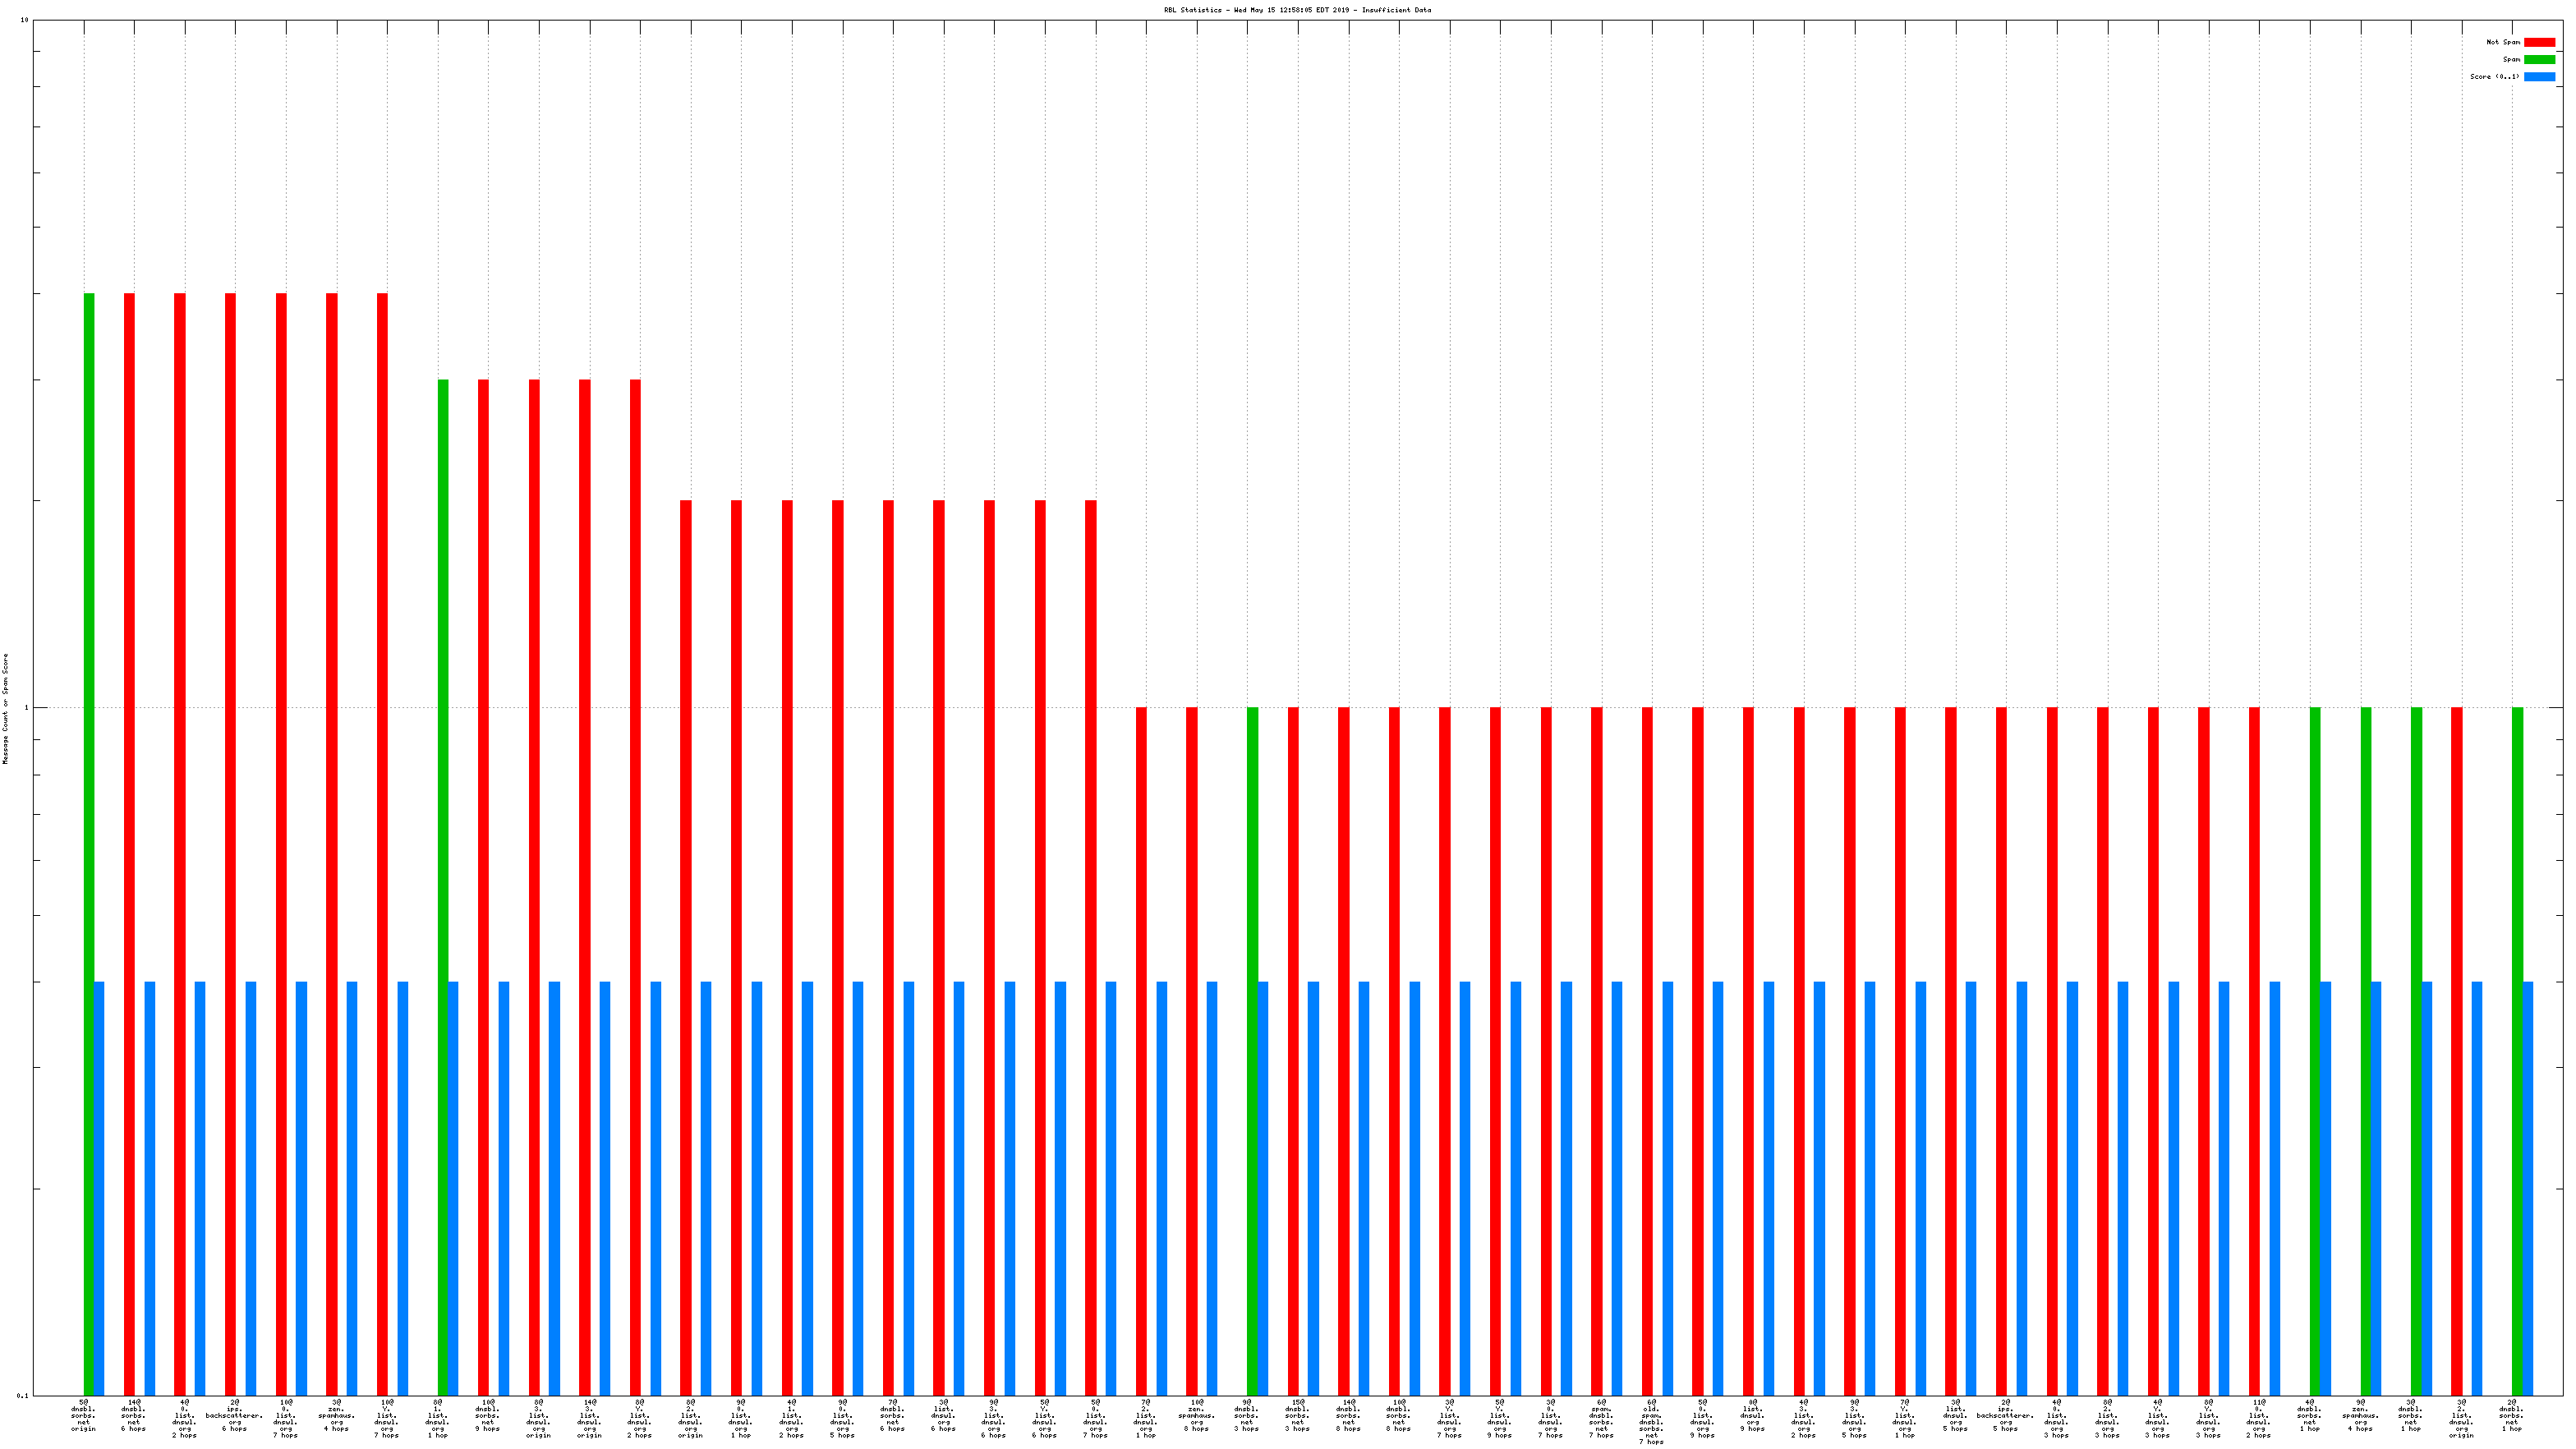
Task: Click the RBL Statistics chart title
Action: coord(1296,10)
